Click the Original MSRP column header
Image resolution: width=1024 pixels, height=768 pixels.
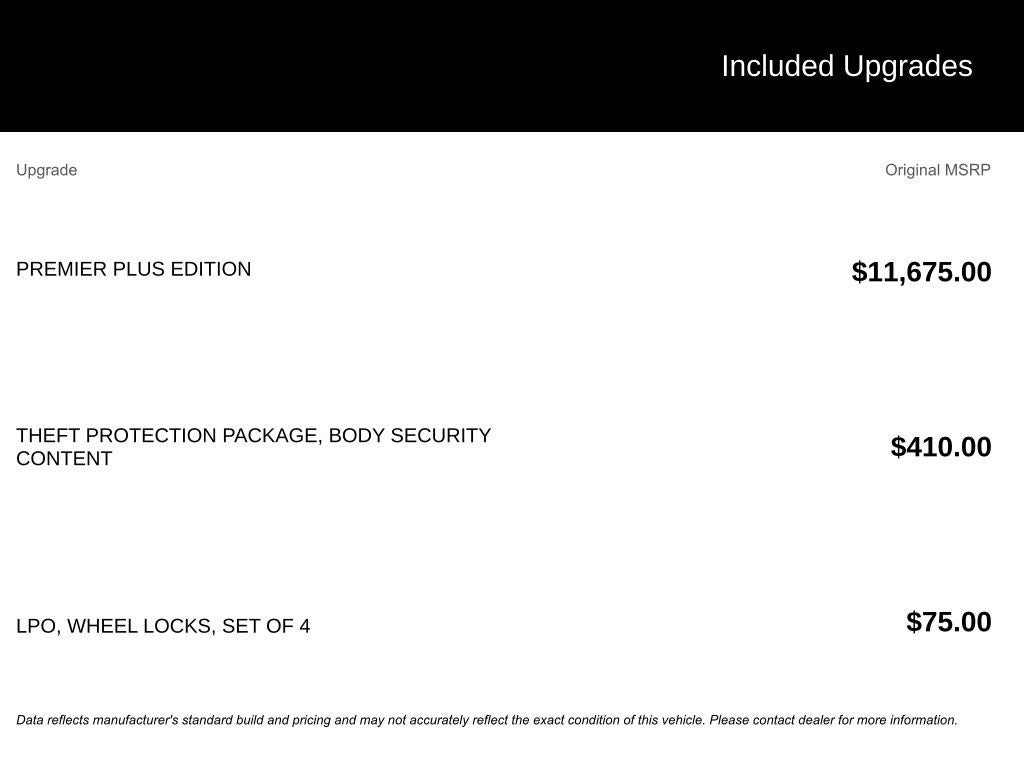pyautogui.click(x=937, y=170)
